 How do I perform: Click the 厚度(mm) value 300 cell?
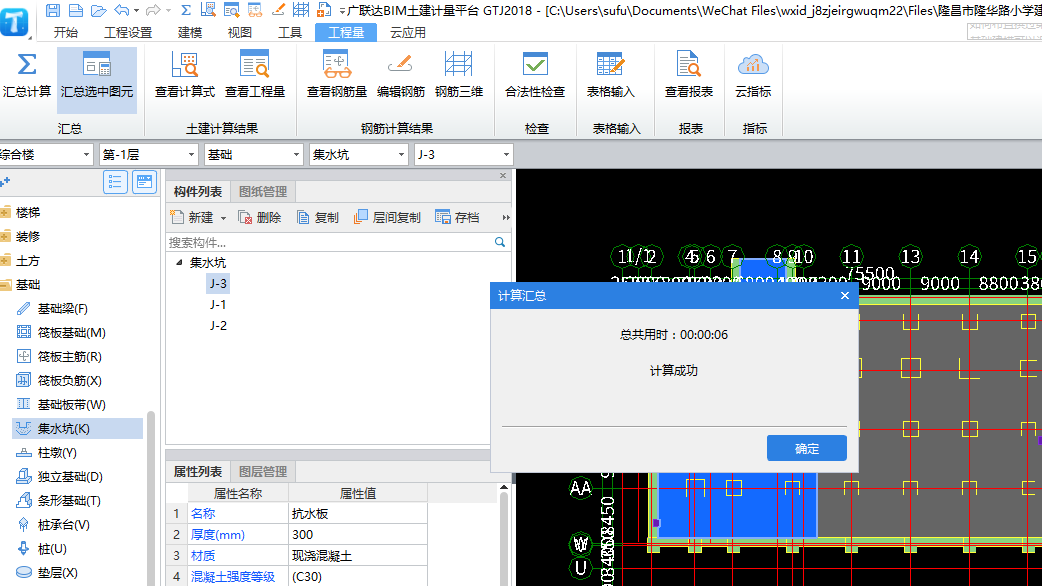[358, 535]
